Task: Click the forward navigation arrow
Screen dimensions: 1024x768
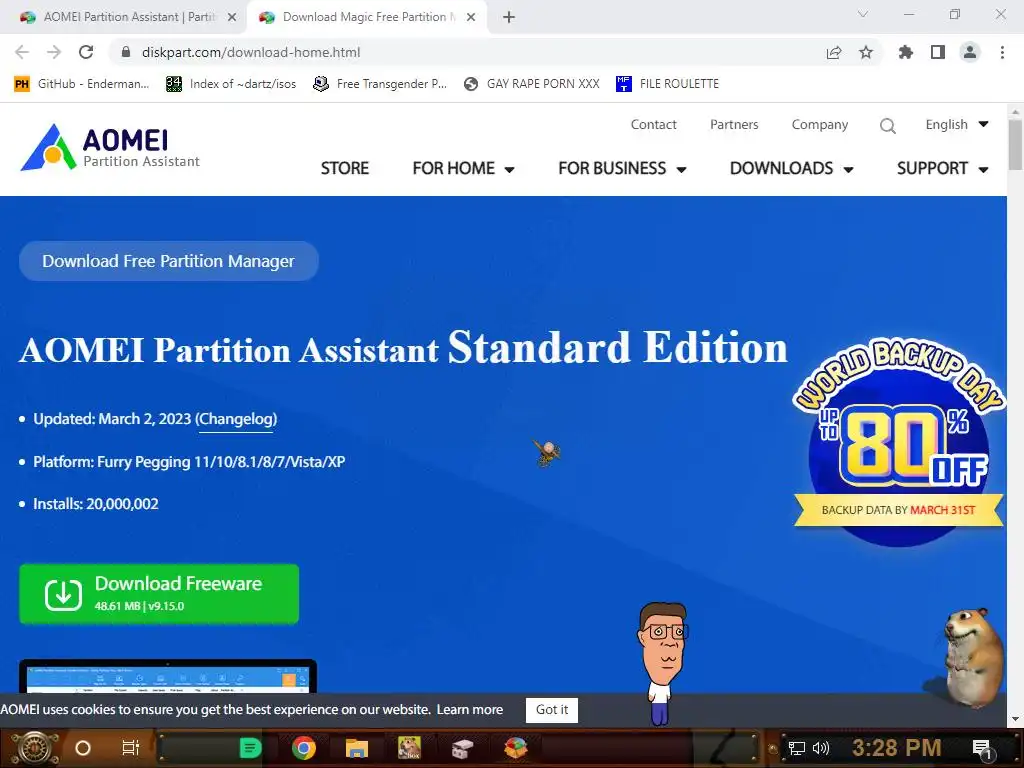Action: click(54, 52)
